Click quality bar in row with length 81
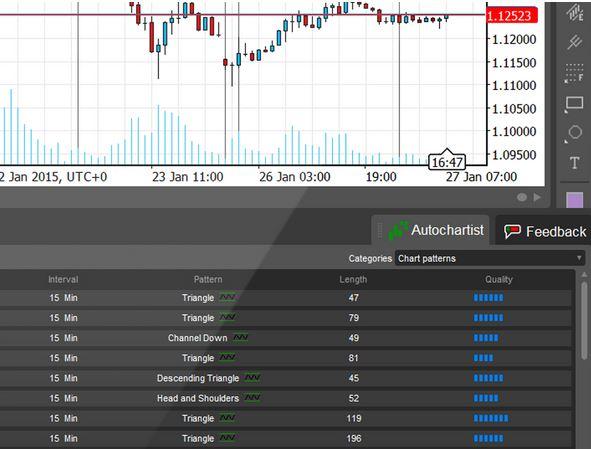 tap(484, 358)
